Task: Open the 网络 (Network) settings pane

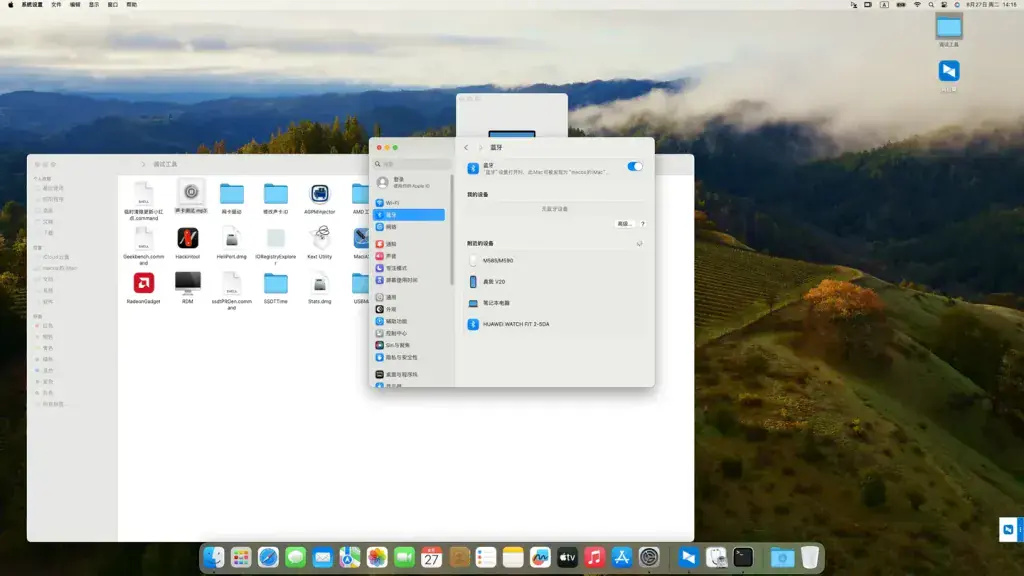Action: pyautogui.click(x=409, y=227)
